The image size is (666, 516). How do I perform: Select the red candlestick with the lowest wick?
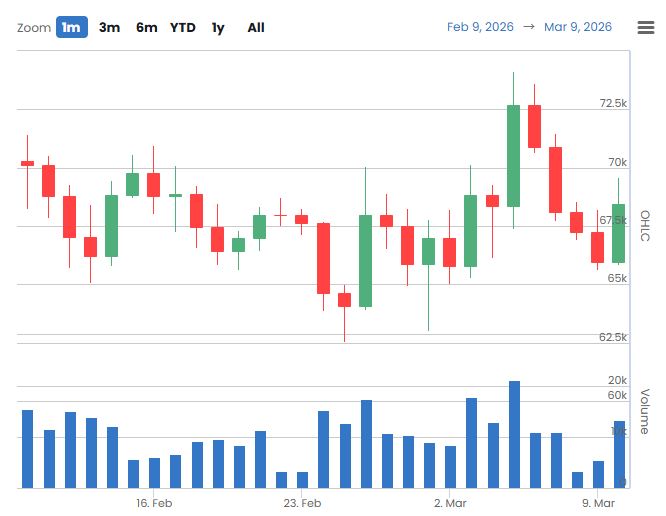tap(344, 300)
